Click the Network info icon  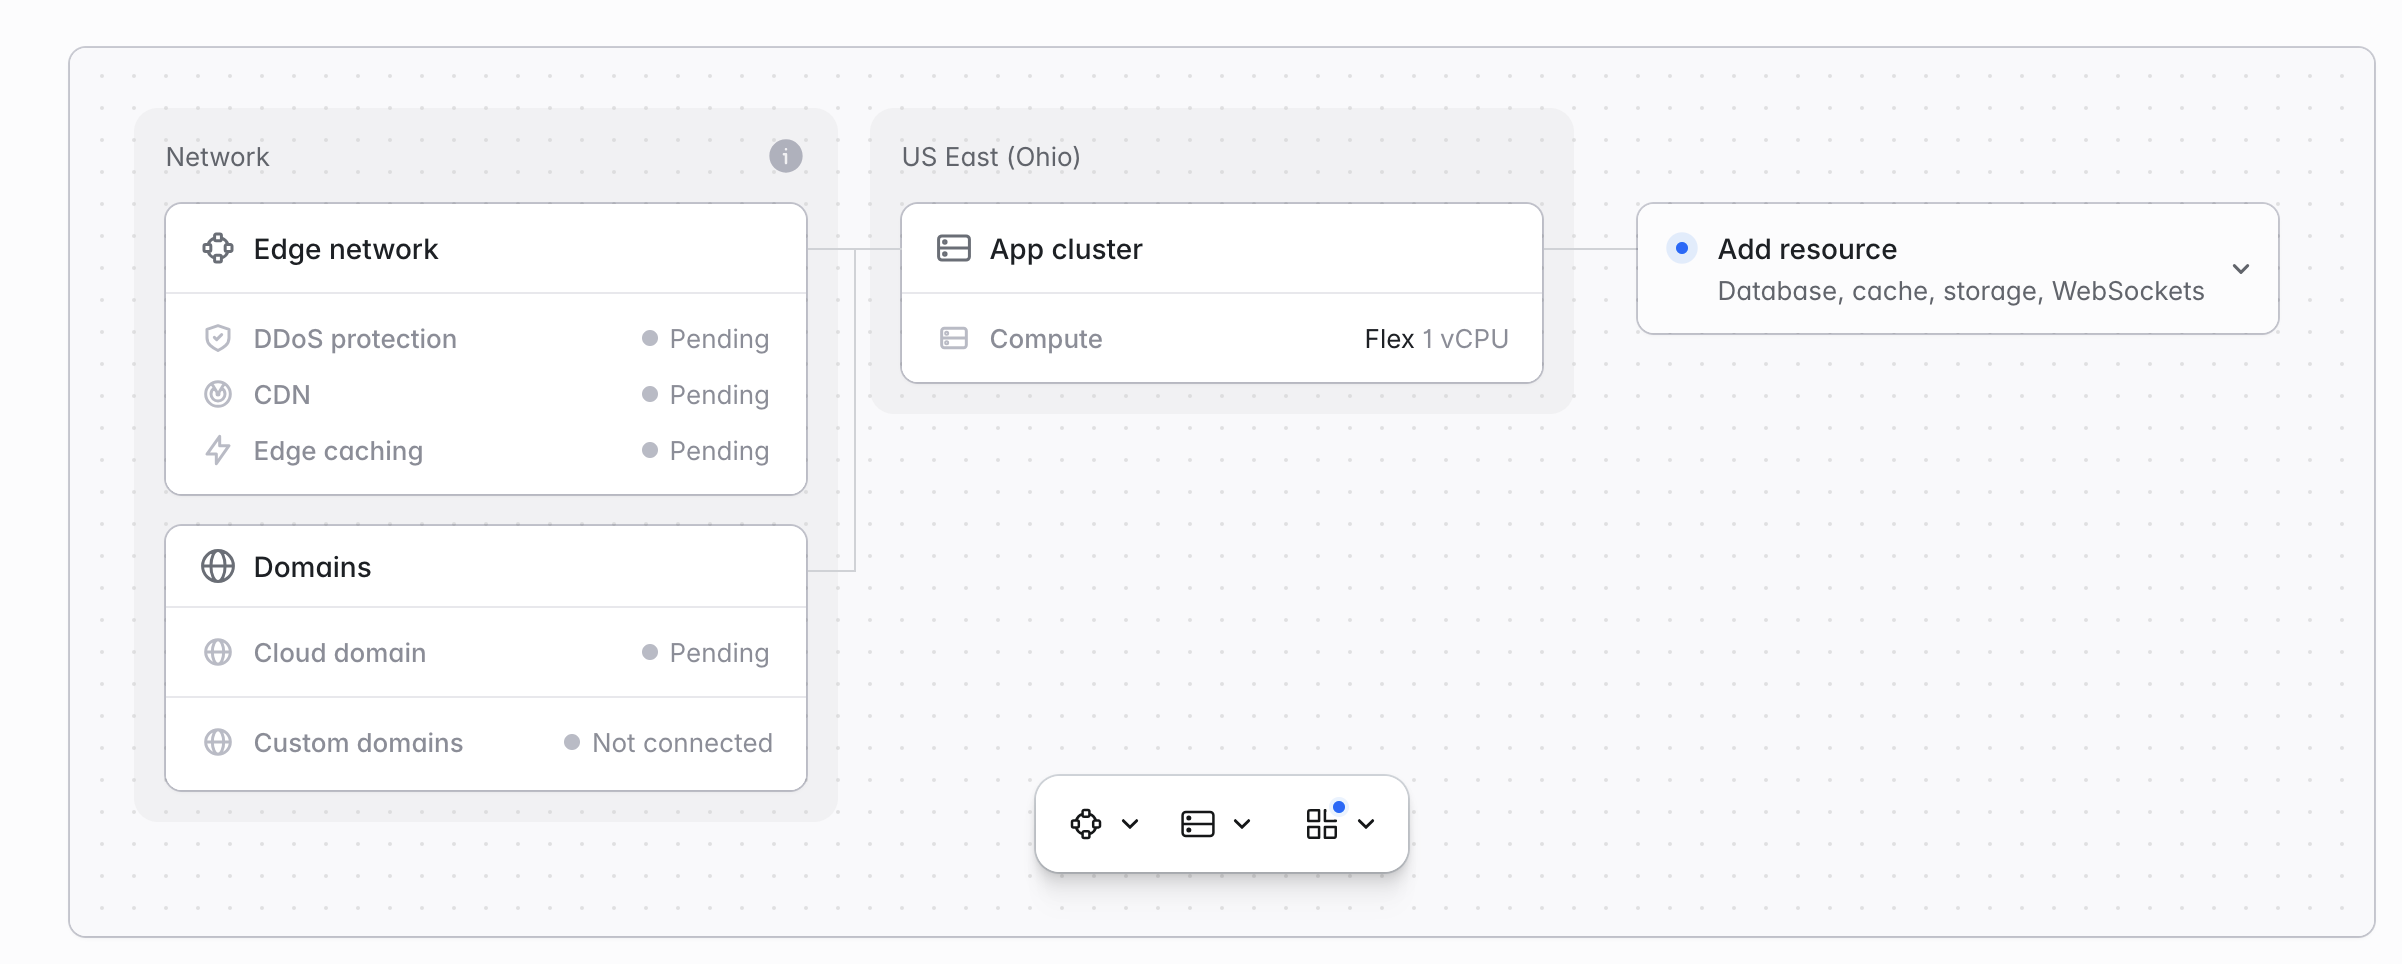[x=785, y=156]
